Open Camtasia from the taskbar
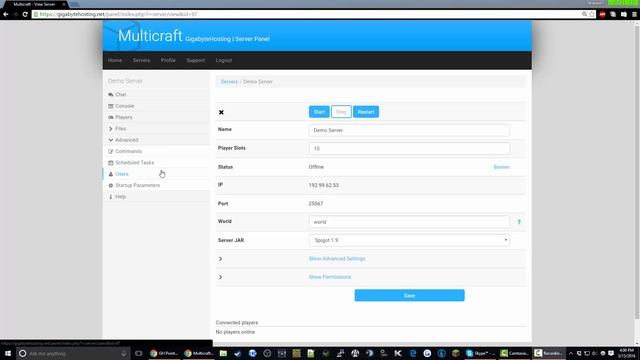The image size is (640, 360). click(514, 353)
